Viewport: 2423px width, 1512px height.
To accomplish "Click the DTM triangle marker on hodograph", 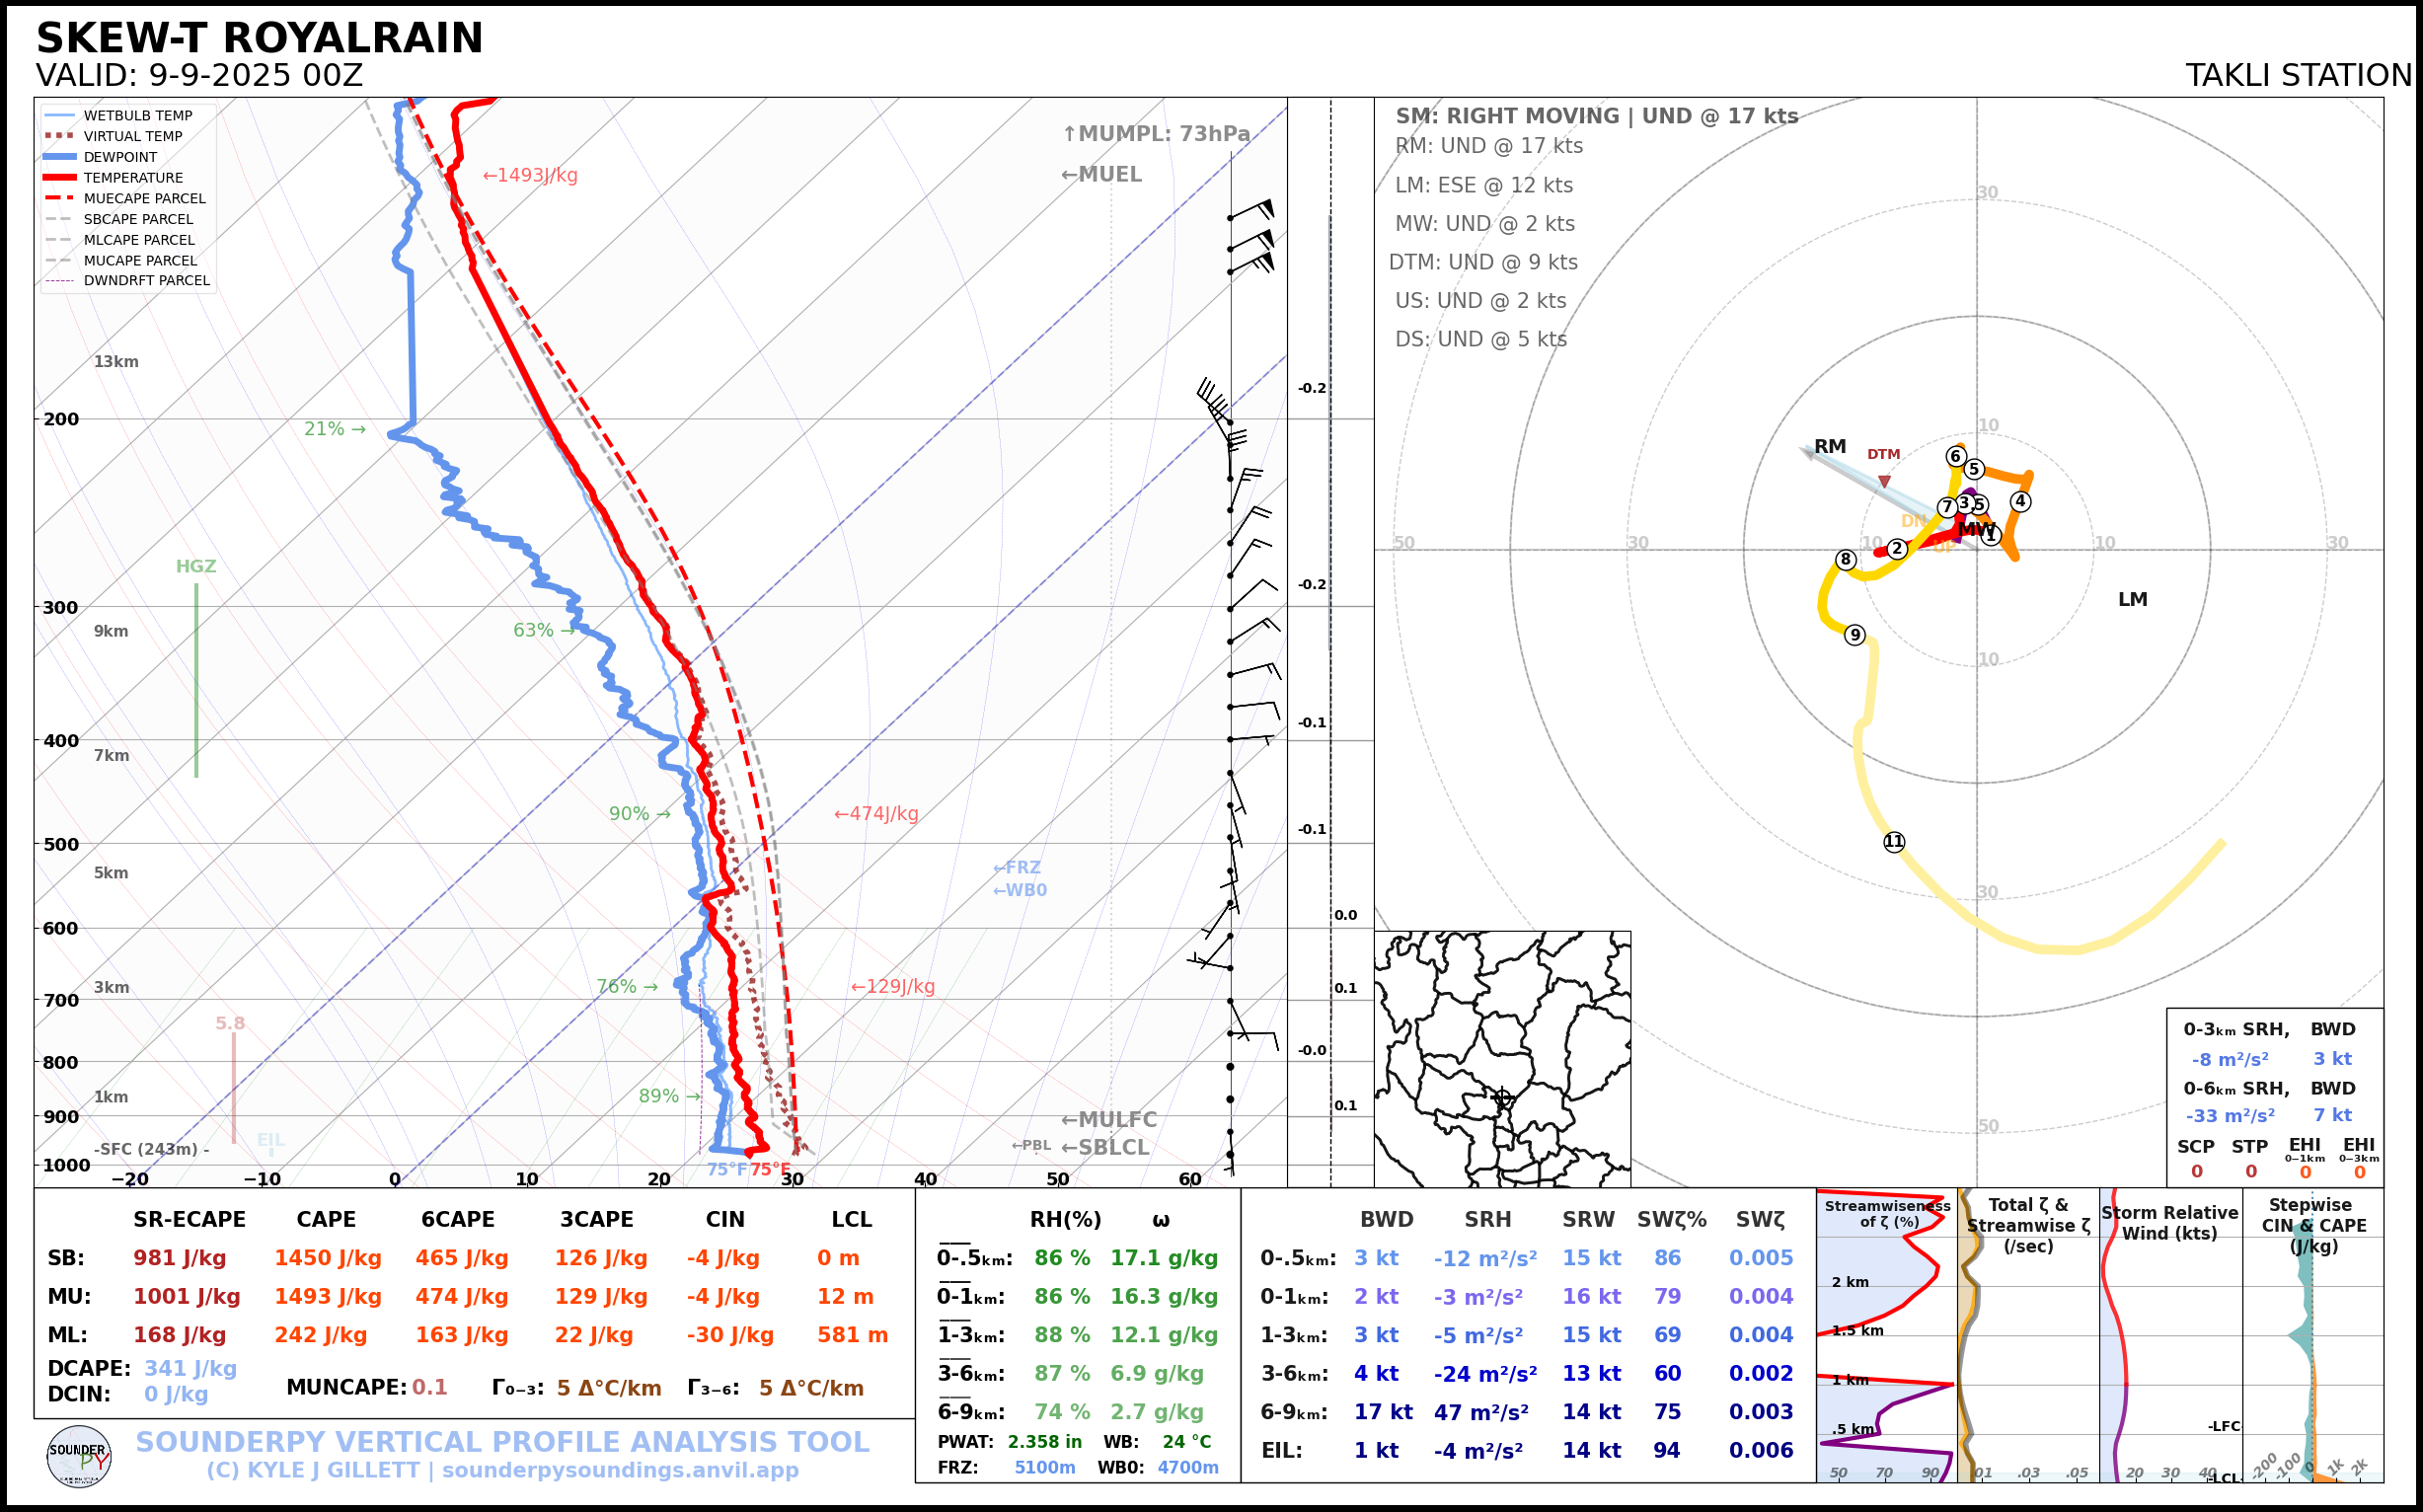I will pos(1884,481).
